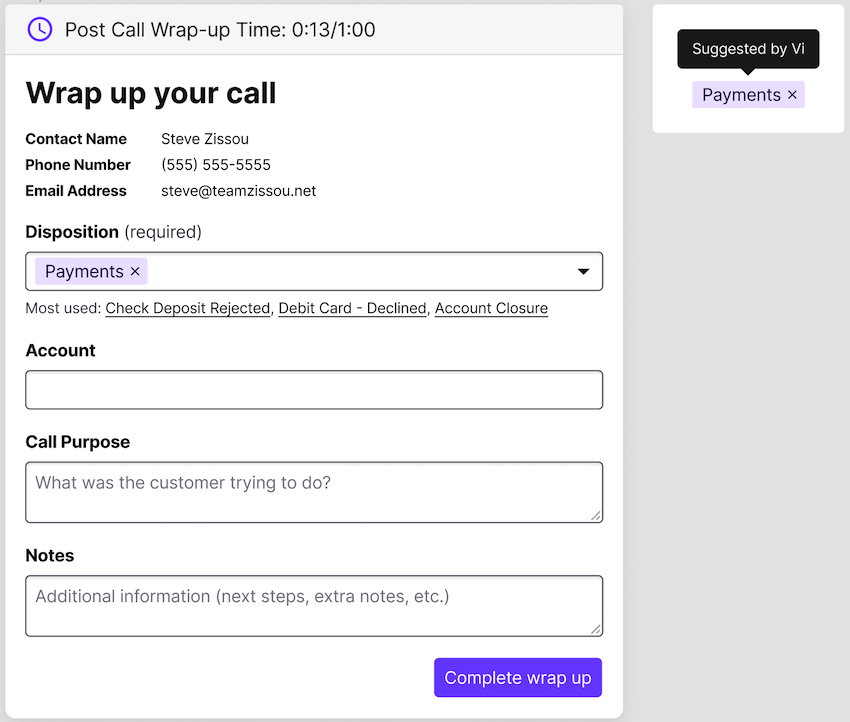This screenshot has width=850, height=722.
Task: Dismiss the Payments tag suggested by Vi
Action: (x=790, y=94)
